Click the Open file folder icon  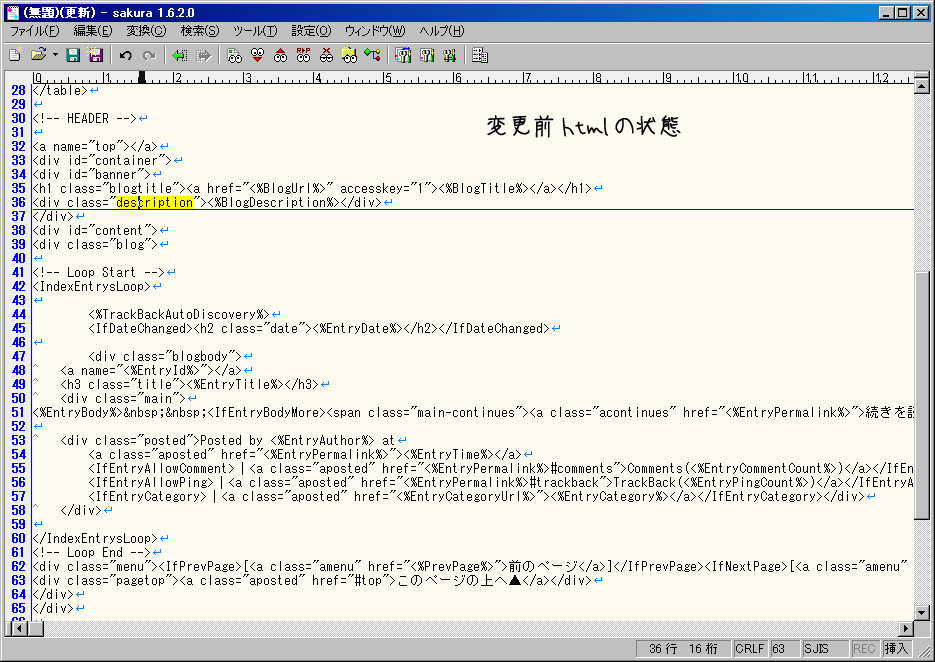coord(39,55)
